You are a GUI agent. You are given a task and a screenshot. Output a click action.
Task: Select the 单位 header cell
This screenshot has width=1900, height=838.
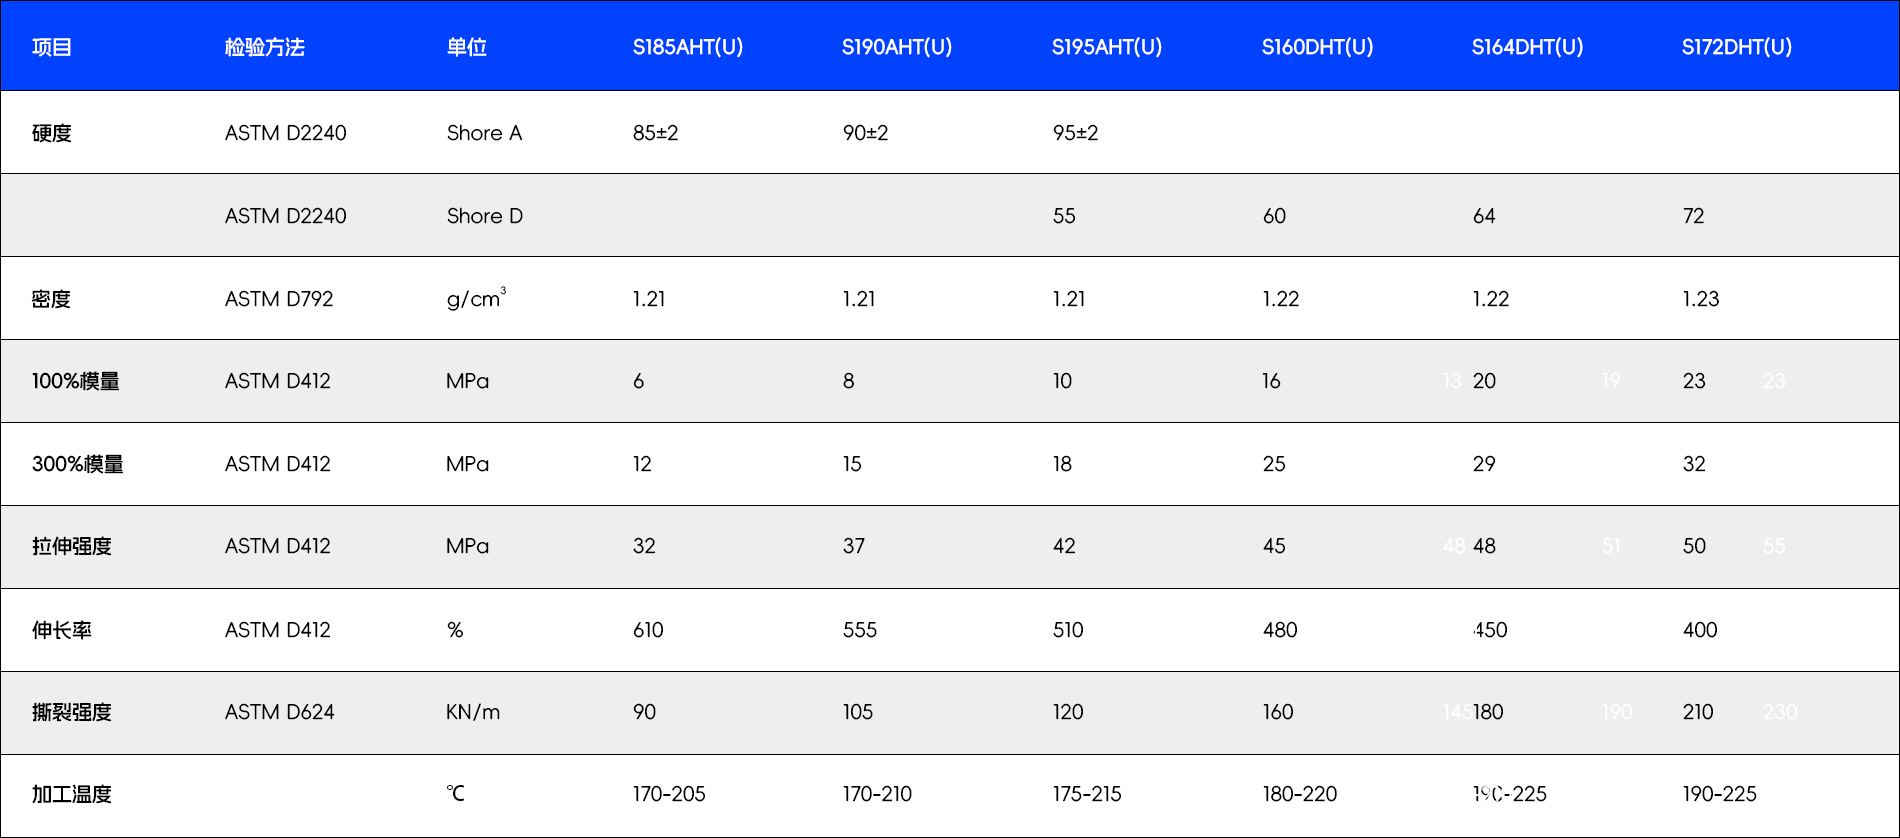[x=466, y=47]
